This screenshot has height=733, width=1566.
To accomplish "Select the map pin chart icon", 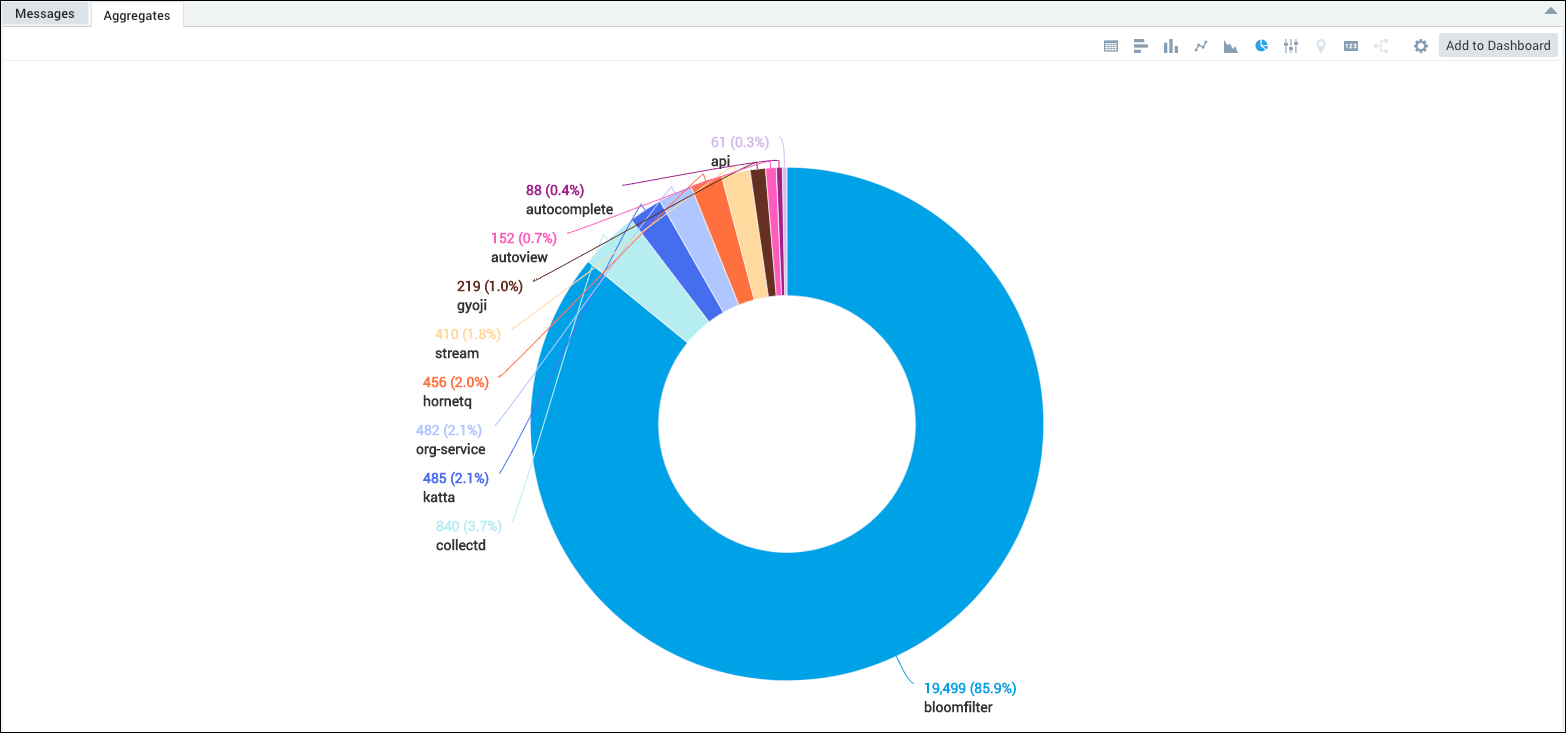I will [1321, 46].
